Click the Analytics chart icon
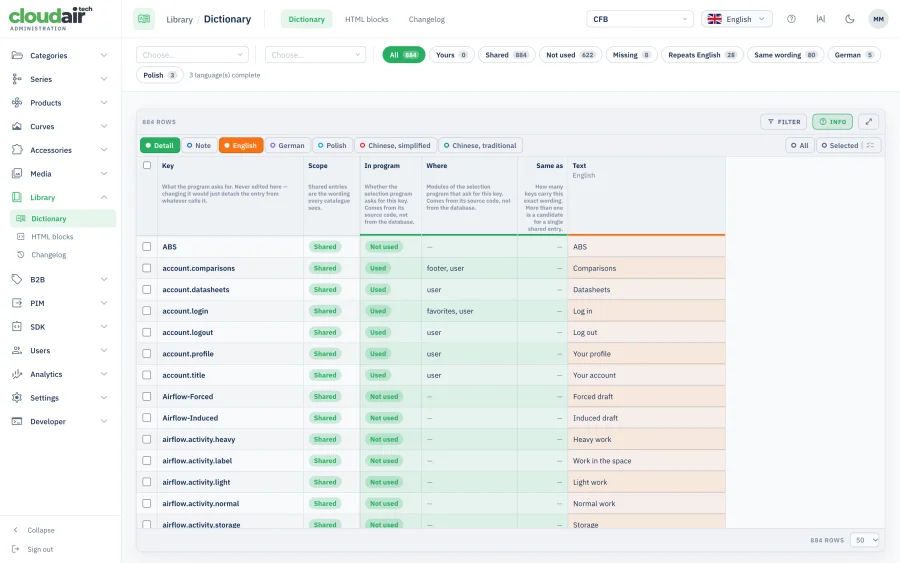The height and width of the screenshot is (563, 900). tap(17, 374)
